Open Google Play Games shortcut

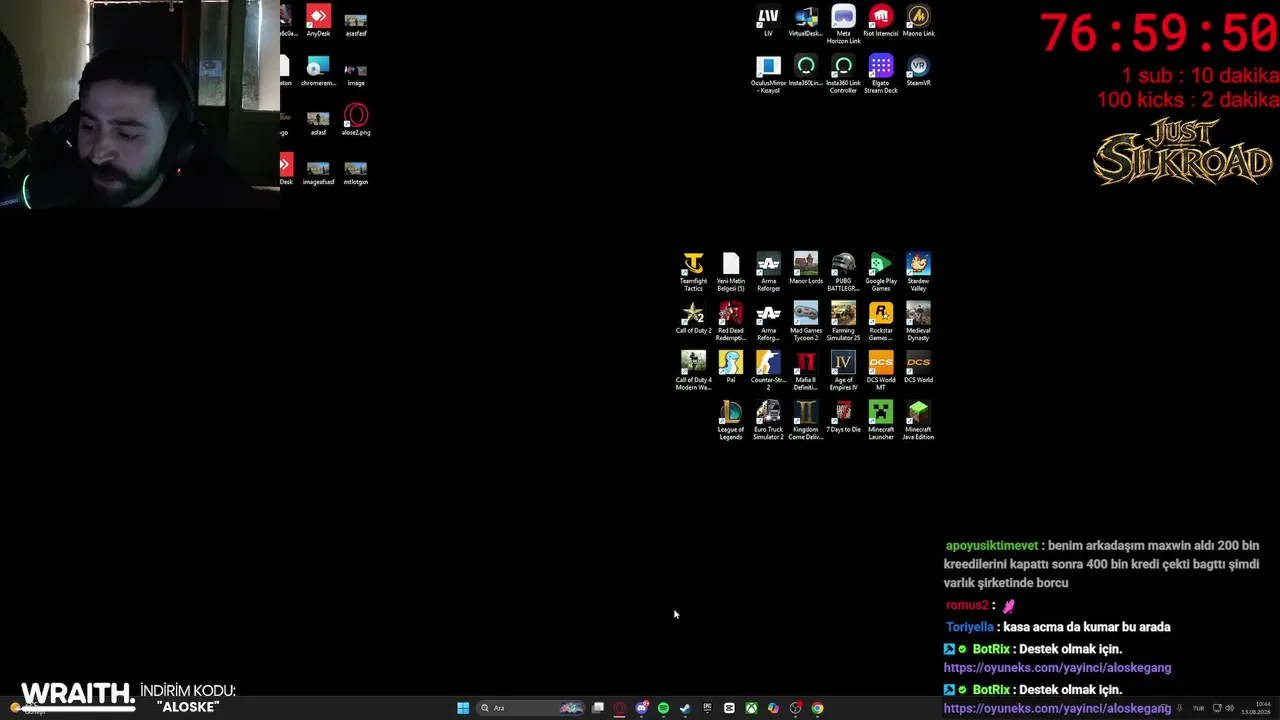881,272
